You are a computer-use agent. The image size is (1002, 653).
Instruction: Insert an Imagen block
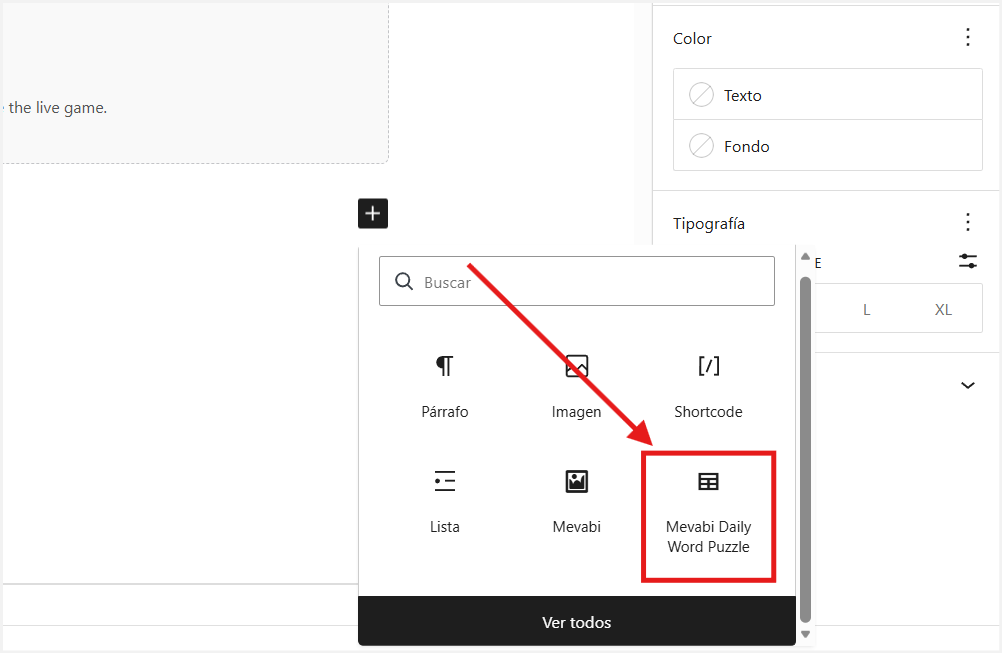[576, 387]
